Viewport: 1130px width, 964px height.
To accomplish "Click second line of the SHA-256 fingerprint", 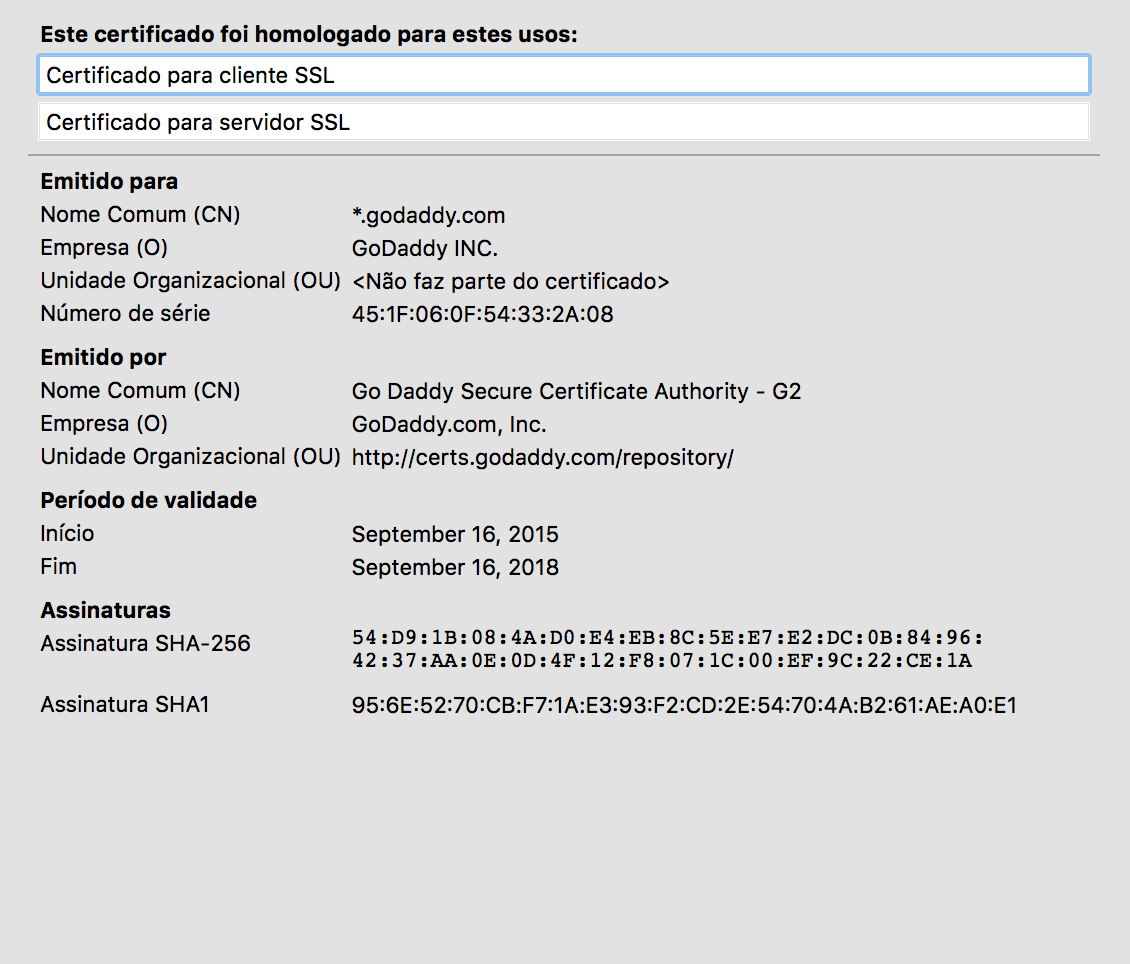I will pyautogui.click(x=662, y=660).
